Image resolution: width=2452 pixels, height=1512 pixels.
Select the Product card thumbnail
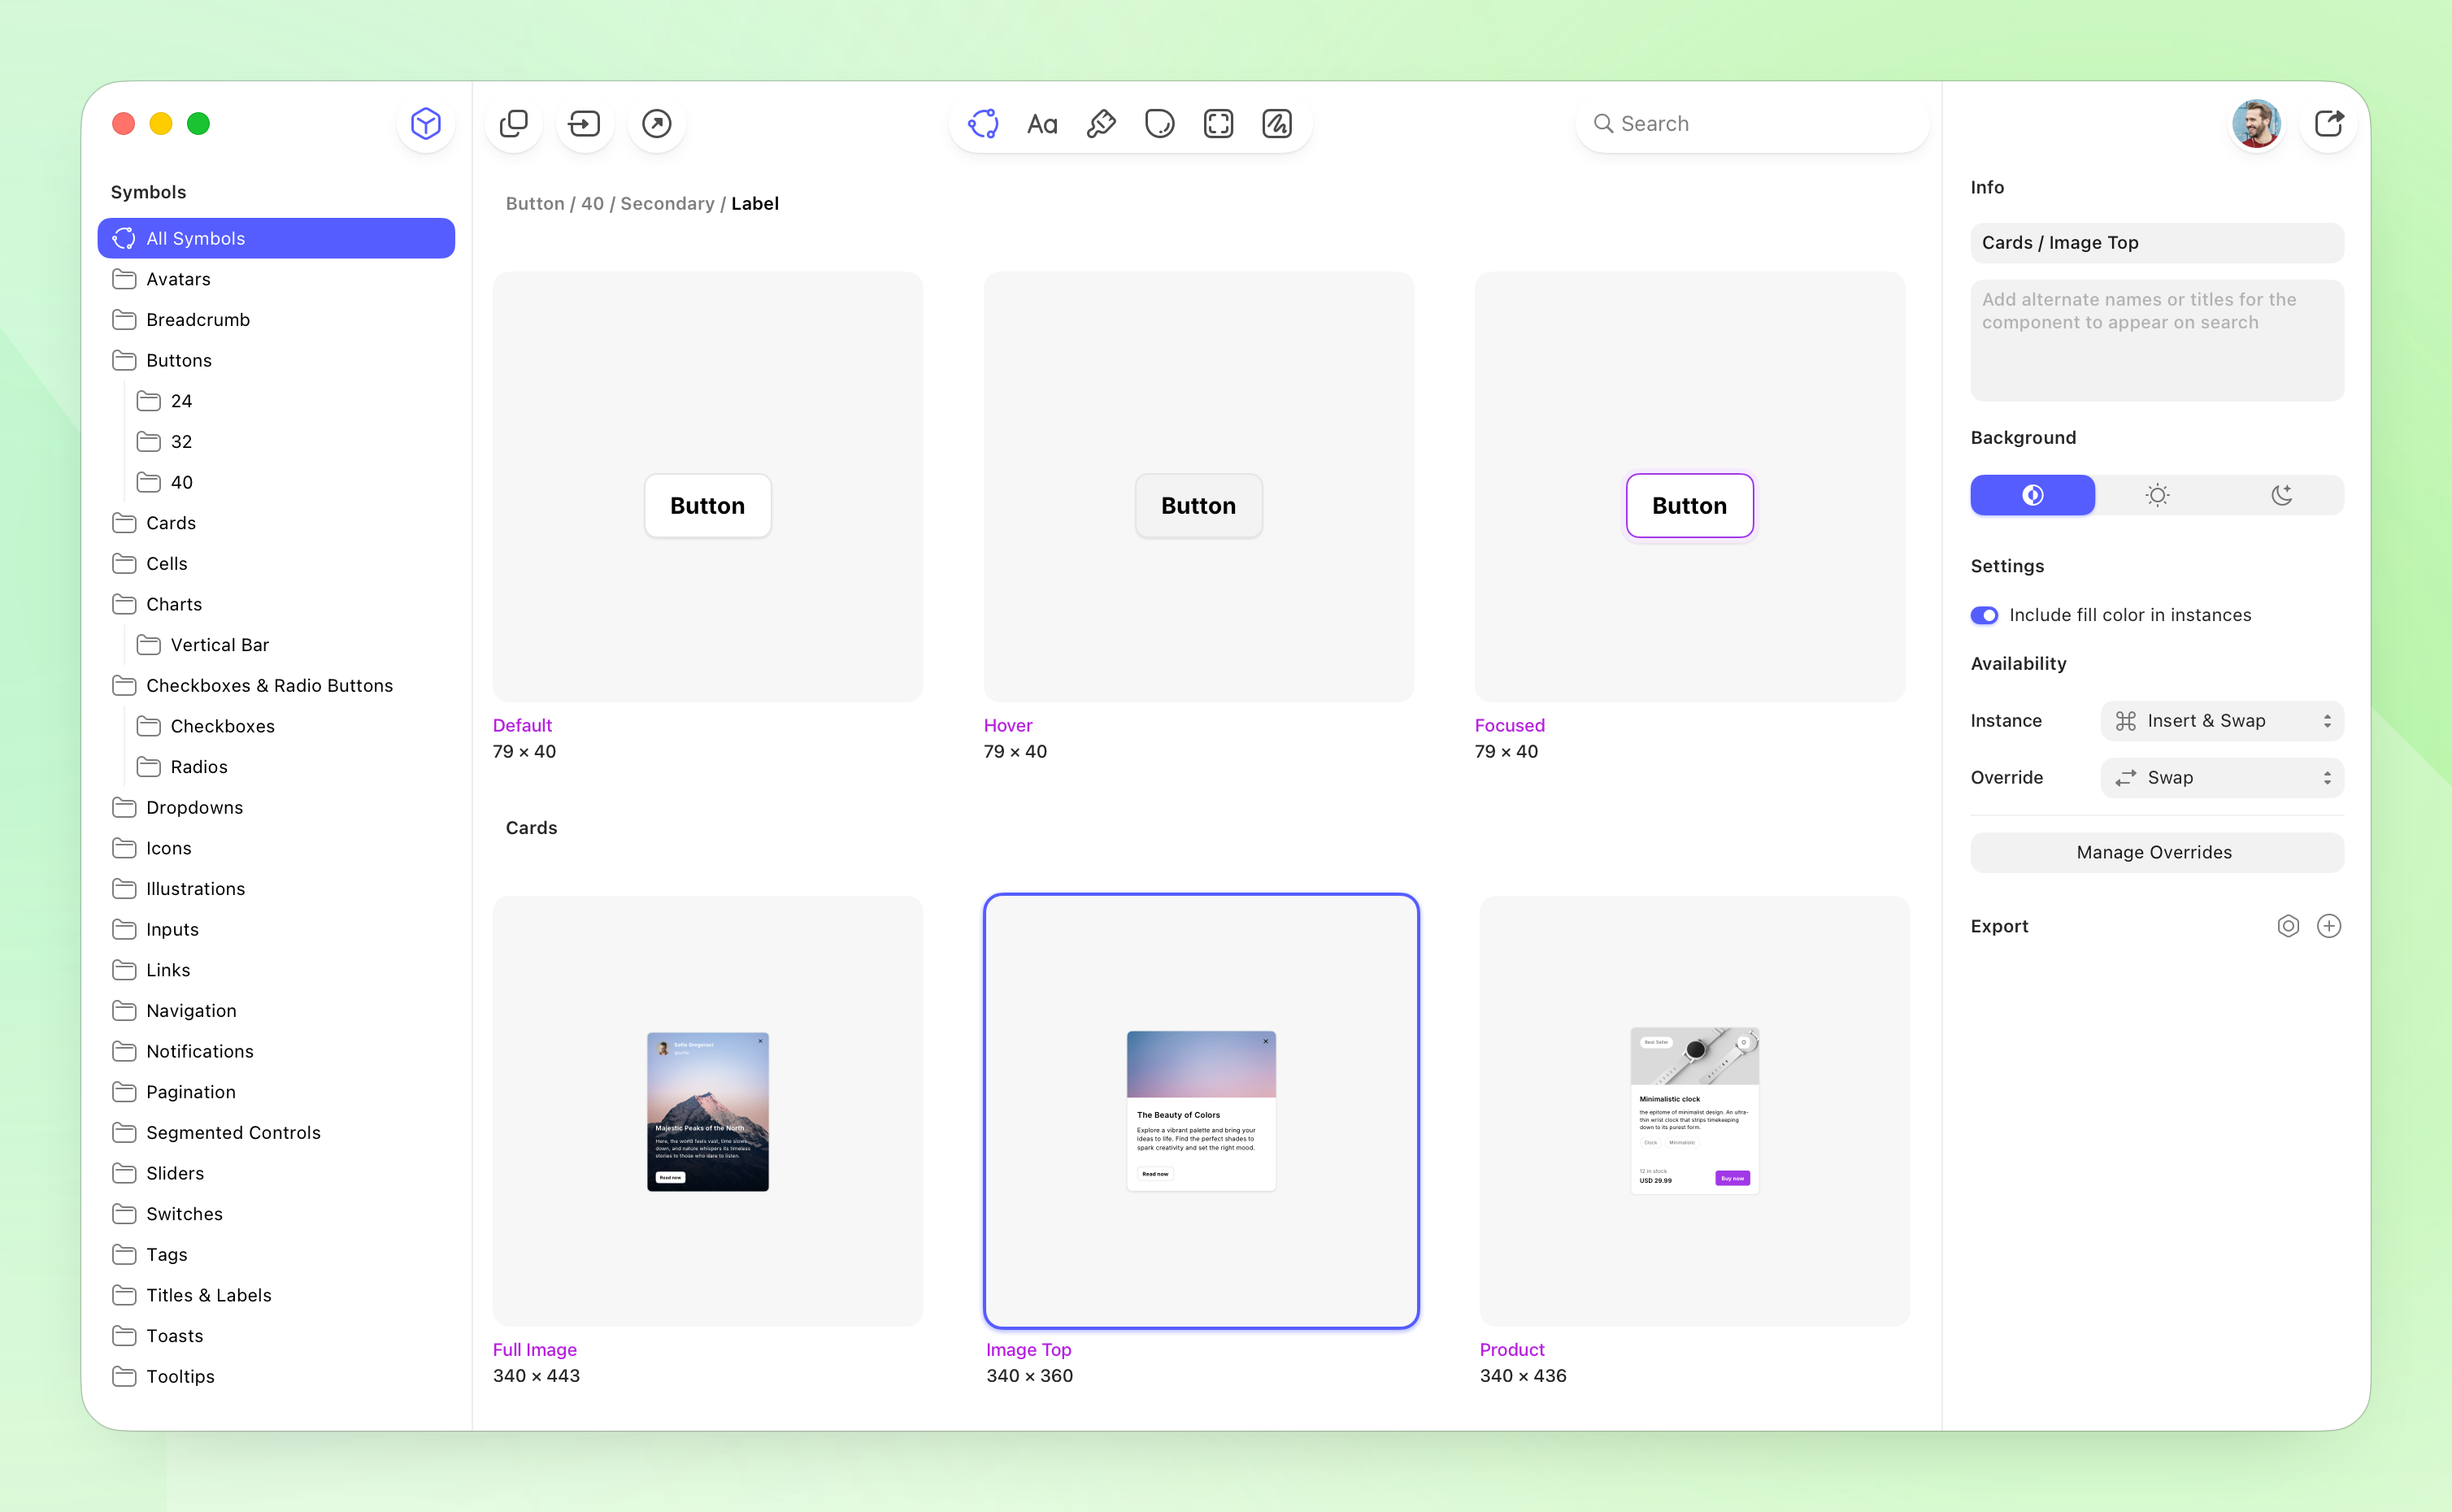click(1695, 1111)
